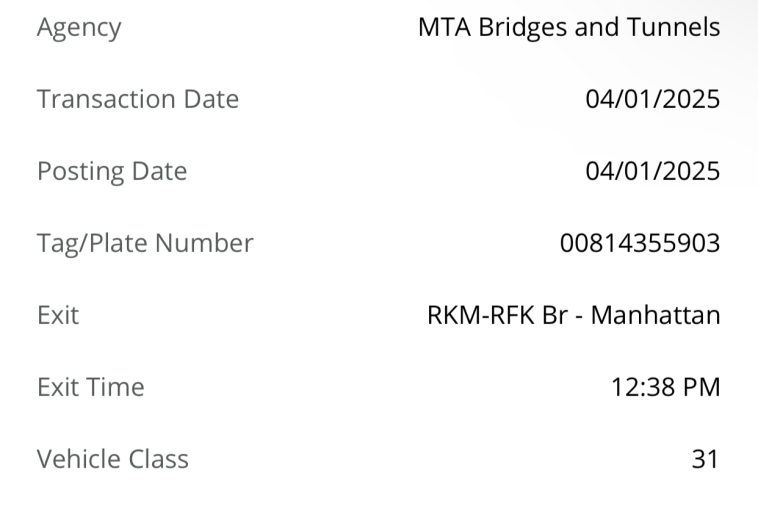Click the word MTA in the agency value
Image resolution: width=758 pixels, height=520 pixels.
pyautogui.click(x=445, y=27)
